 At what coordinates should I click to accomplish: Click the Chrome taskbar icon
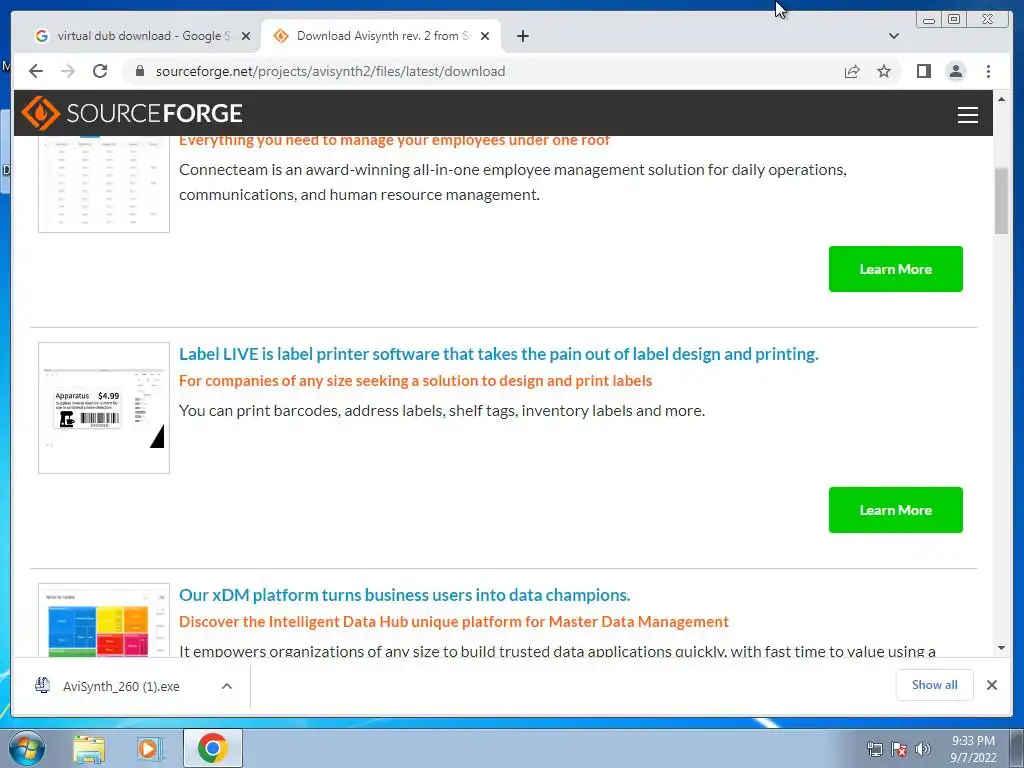[213, 748]
